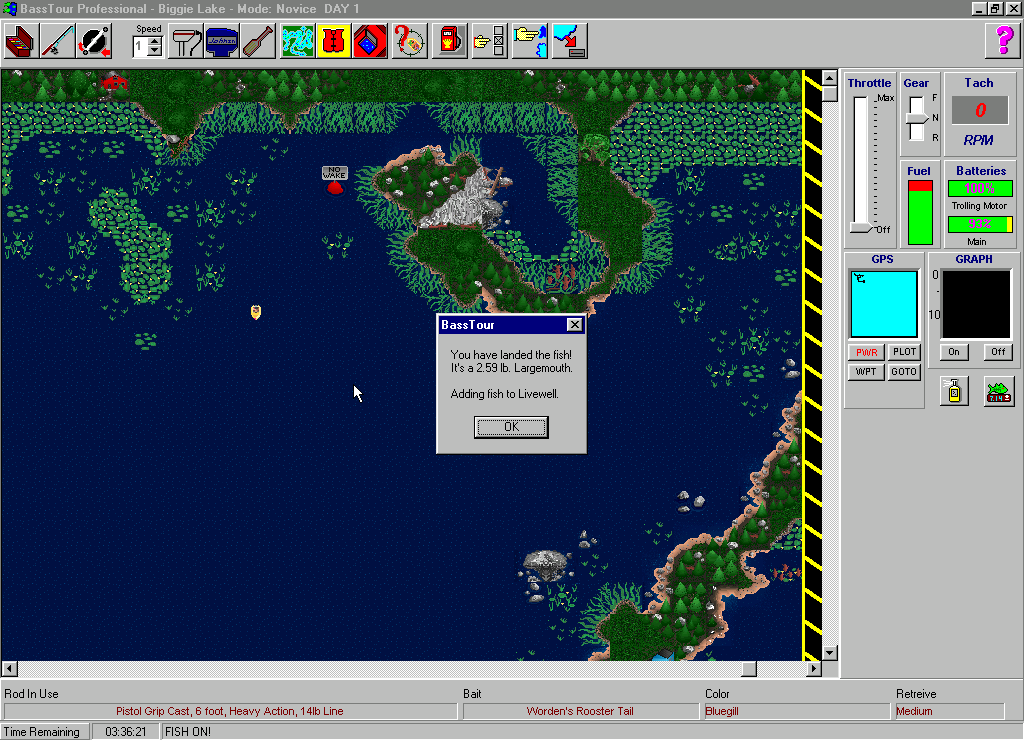Click the NO WAKE buoy

(334, 181)
